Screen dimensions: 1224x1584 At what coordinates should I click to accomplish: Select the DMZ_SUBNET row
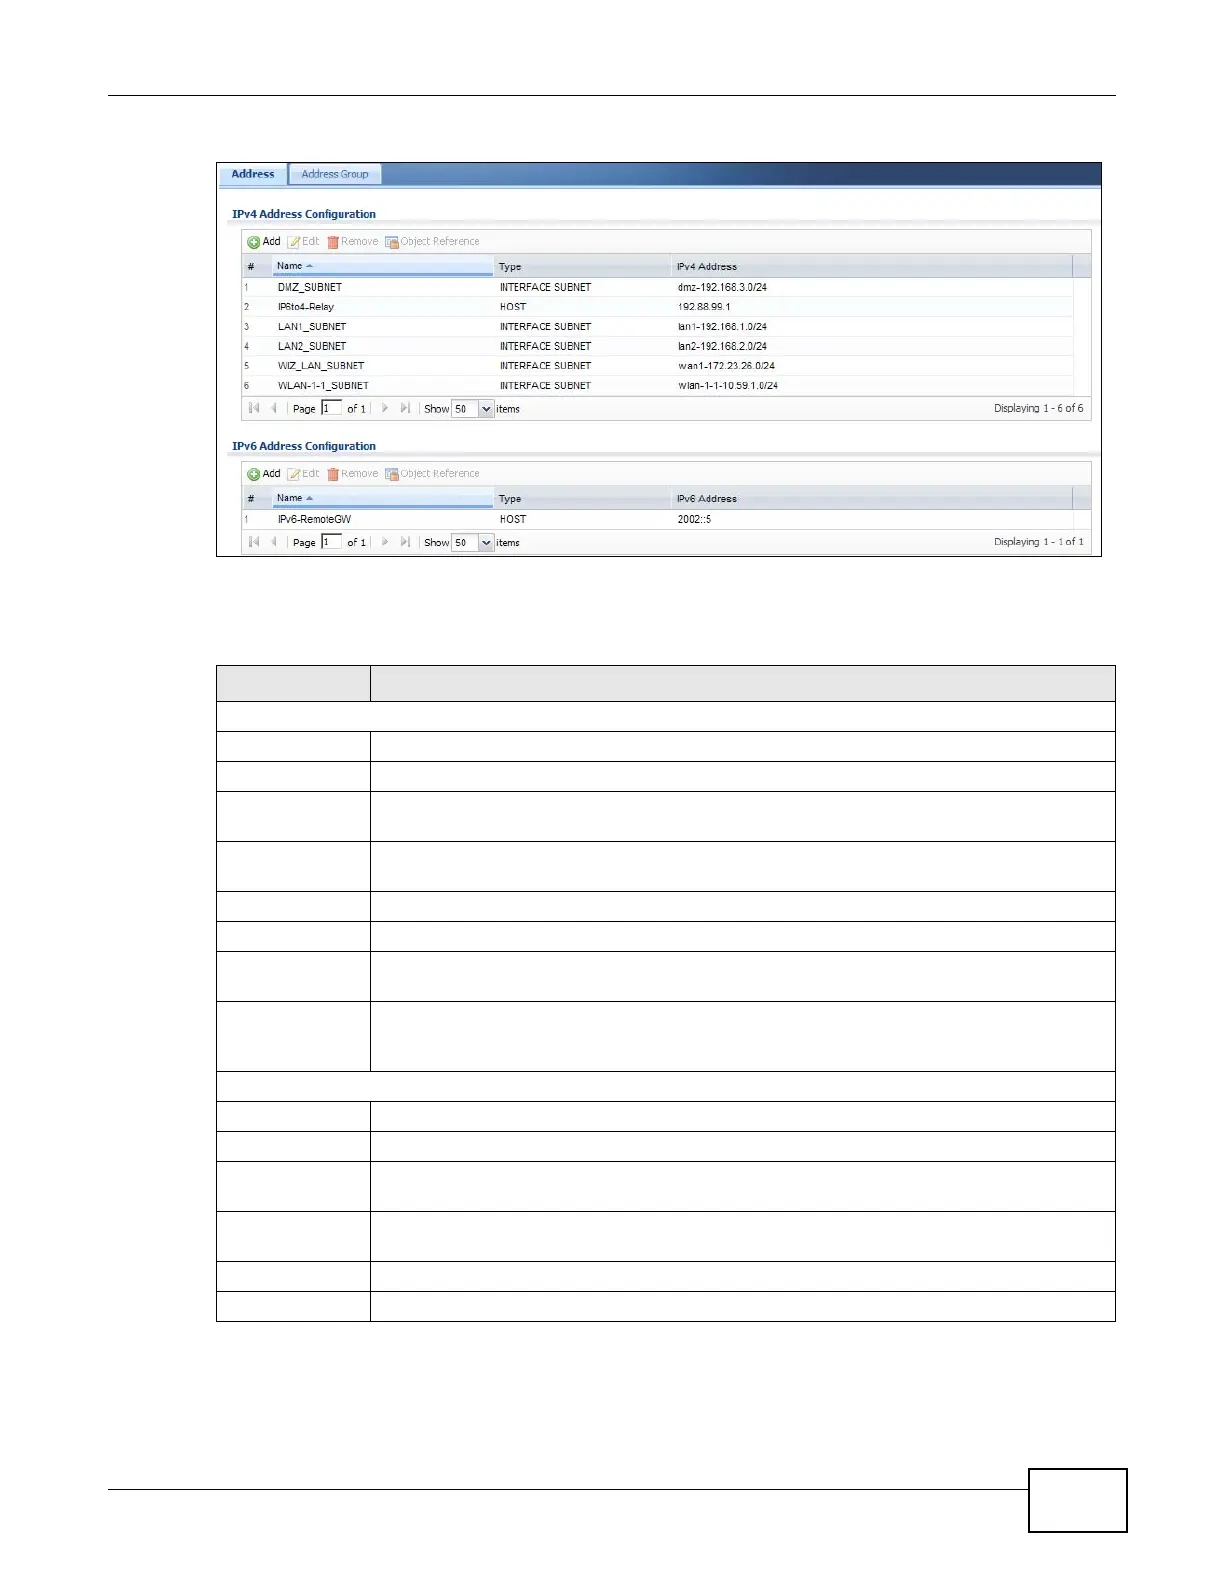(657, 287)
